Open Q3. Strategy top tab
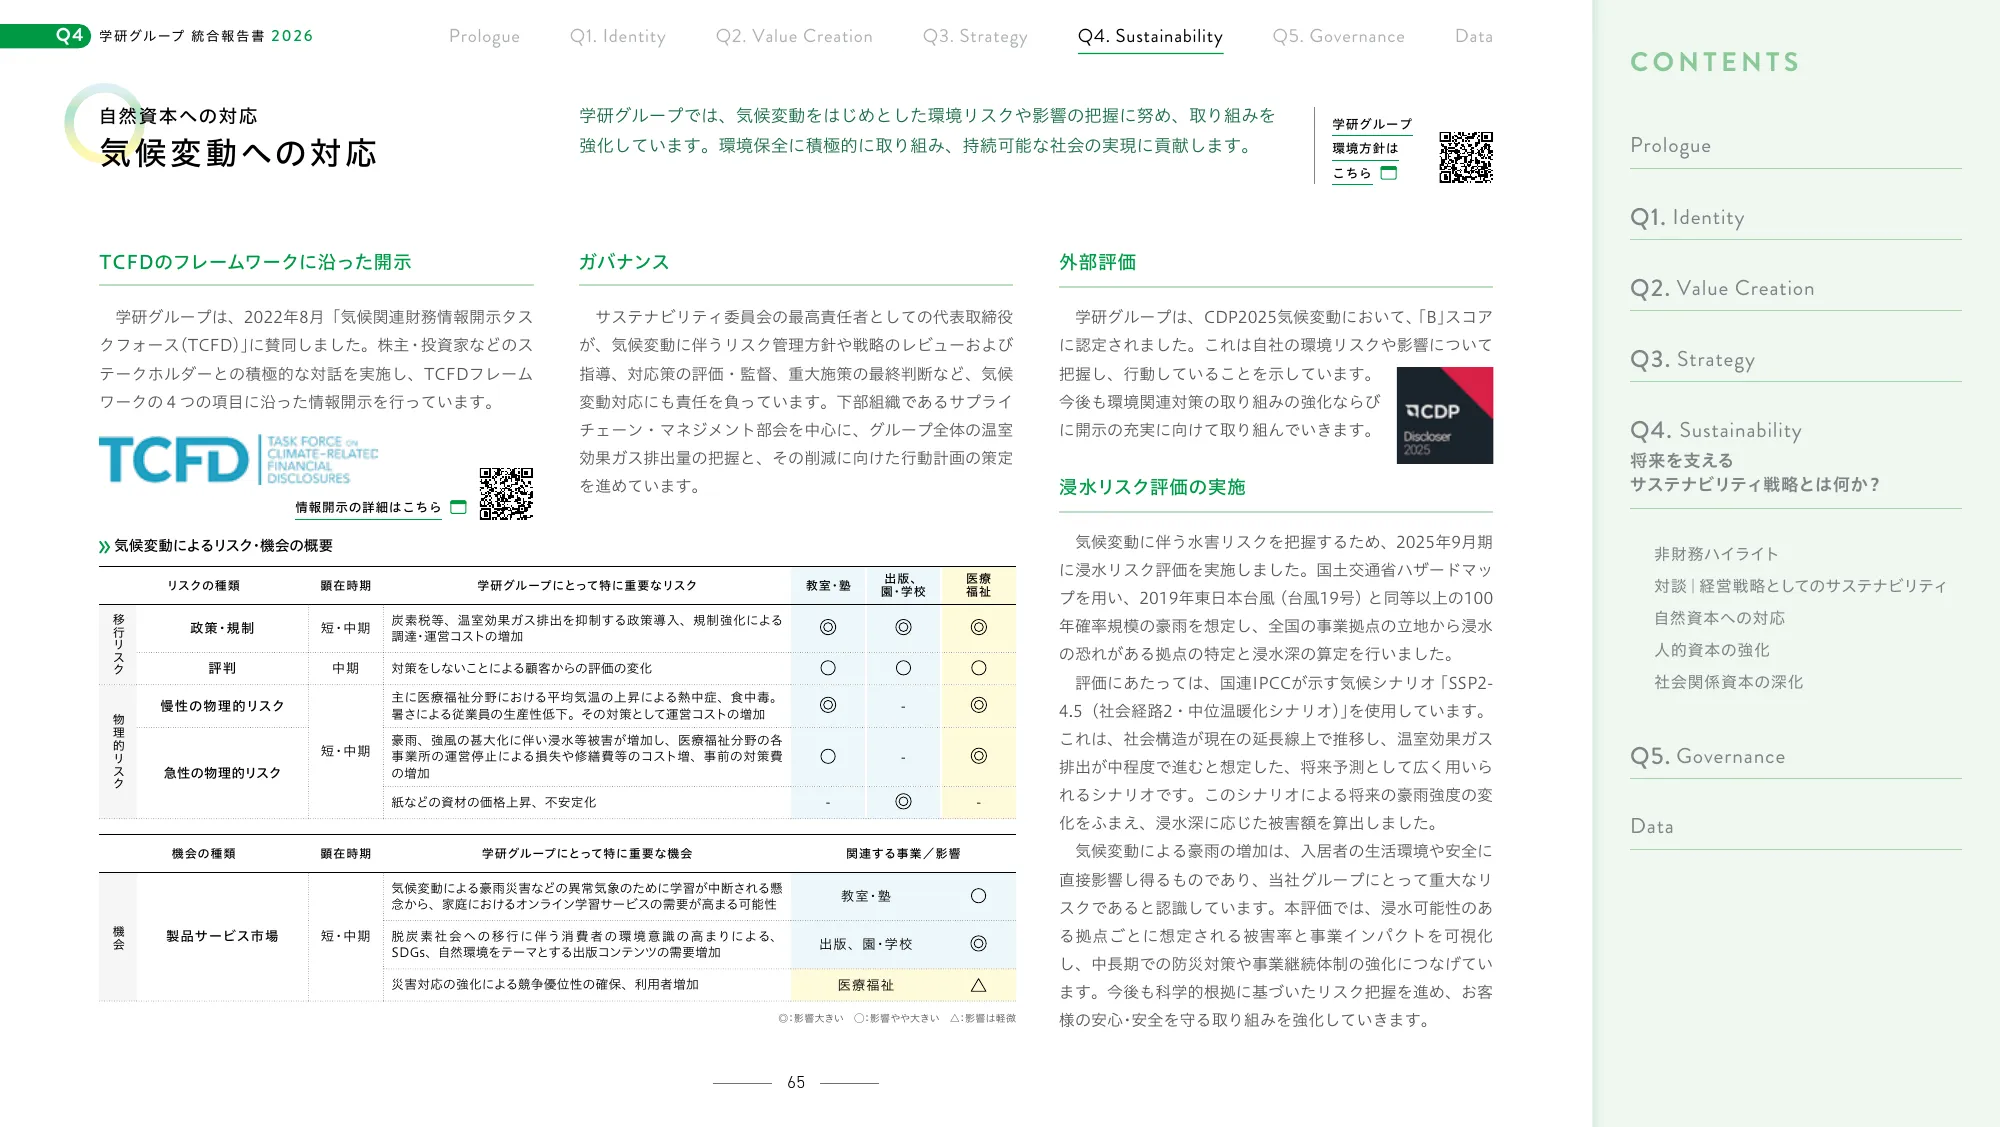 (x=975, y=36)
